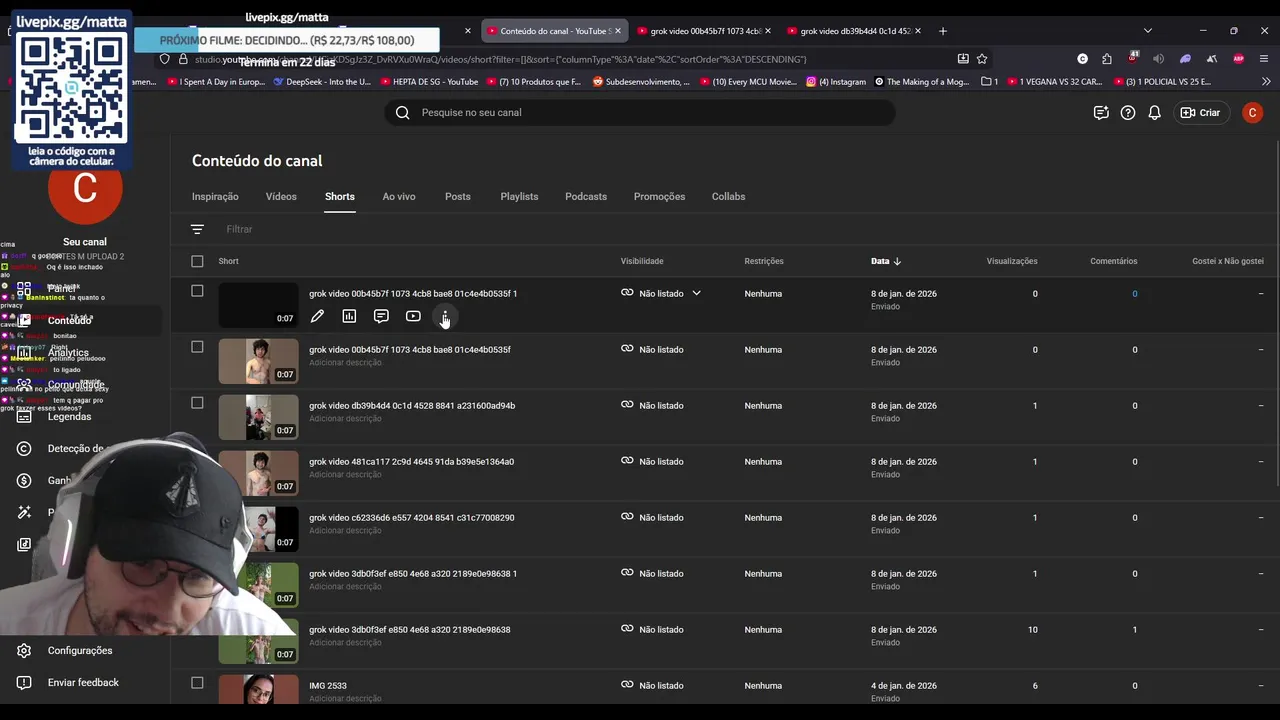Click the filter lines icon beside Filtrar
1280x720 pixels.
click(197, 229)
